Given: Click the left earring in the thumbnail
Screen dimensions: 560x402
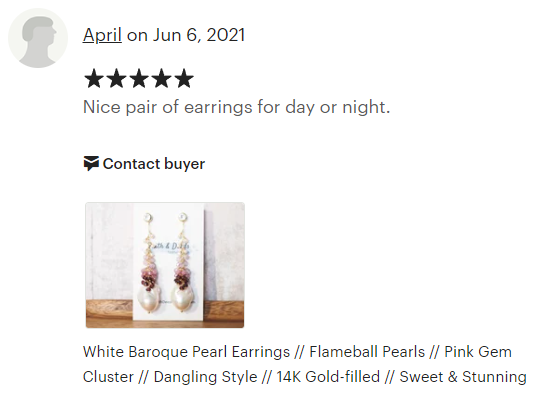Looking at the screenshot, I should click(148, 263).
